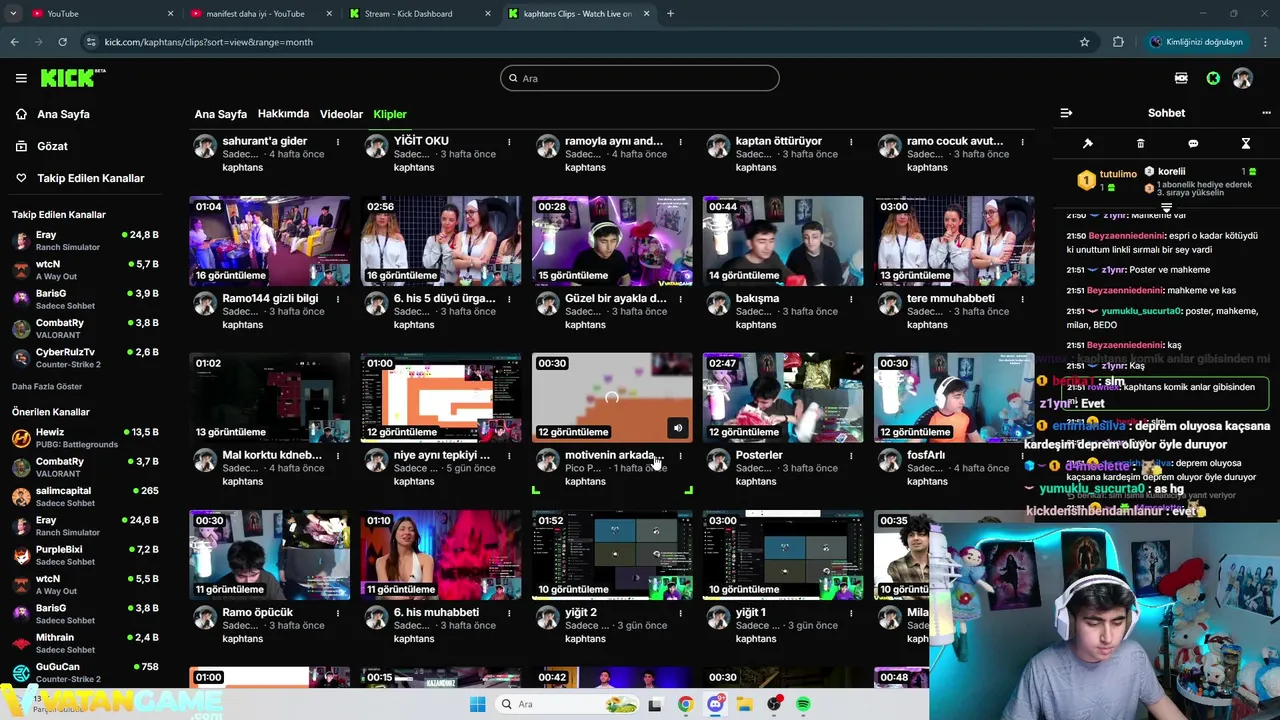Click the Task View icon on the taskbar
Screen dimensions: 1280x720
(x=655, y=704)
